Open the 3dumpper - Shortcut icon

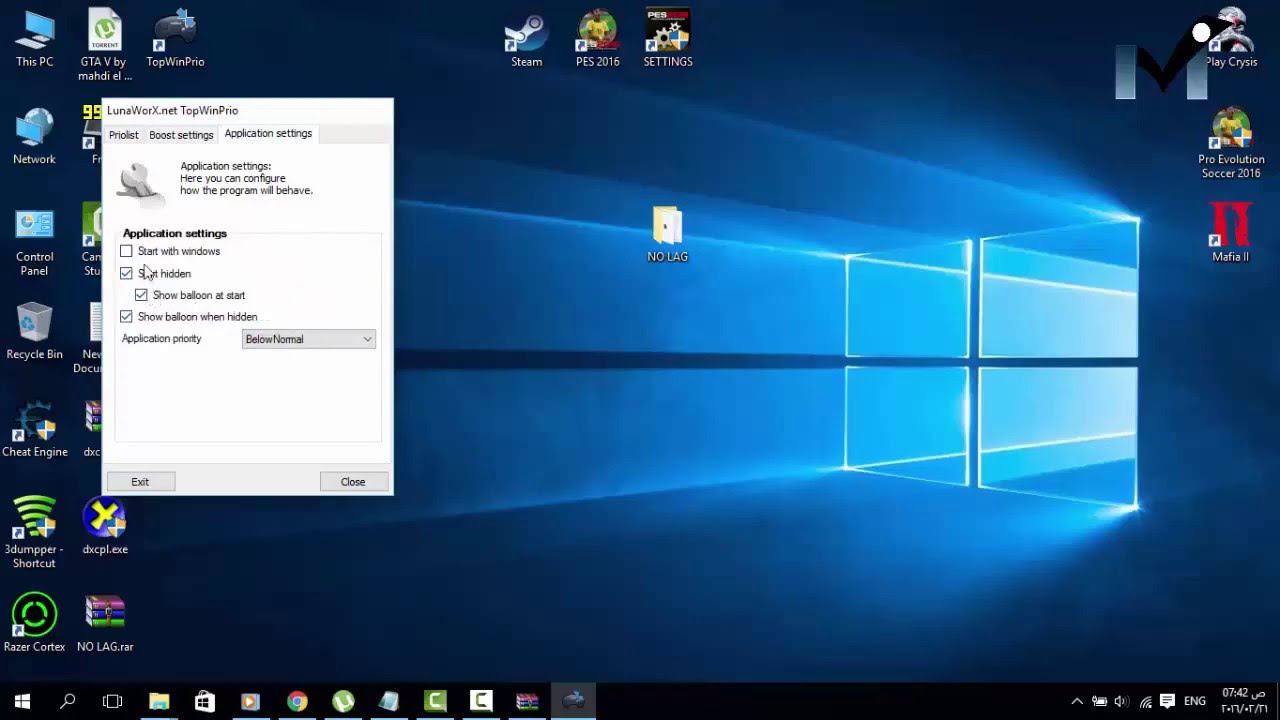pyautogui.click(x=34, y=534)
